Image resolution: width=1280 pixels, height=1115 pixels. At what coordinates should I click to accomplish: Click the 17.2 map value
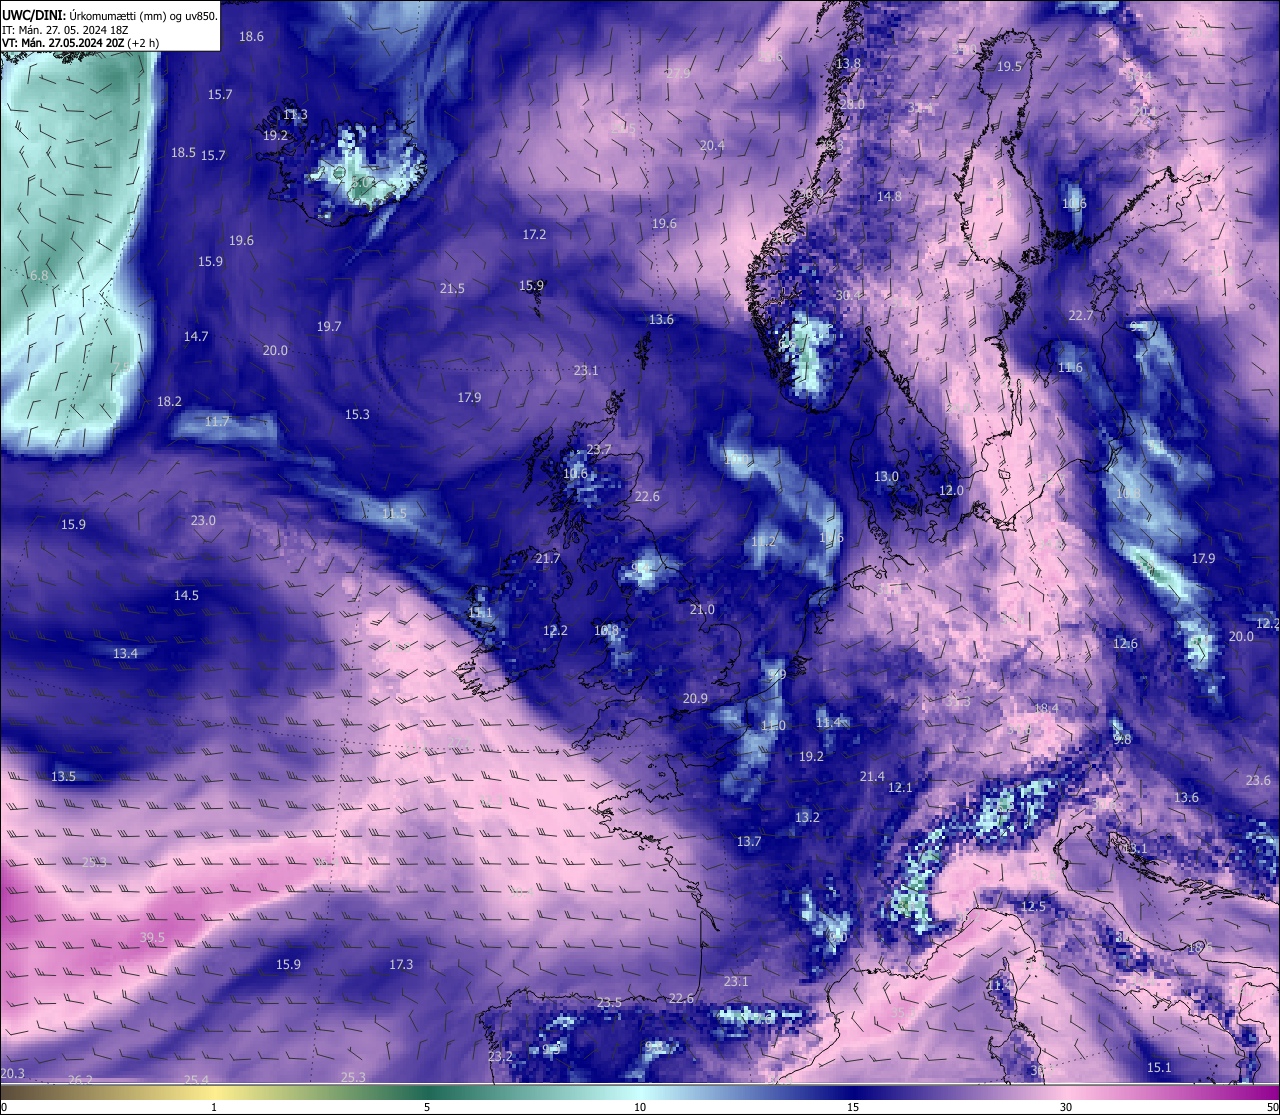point(534,235)
